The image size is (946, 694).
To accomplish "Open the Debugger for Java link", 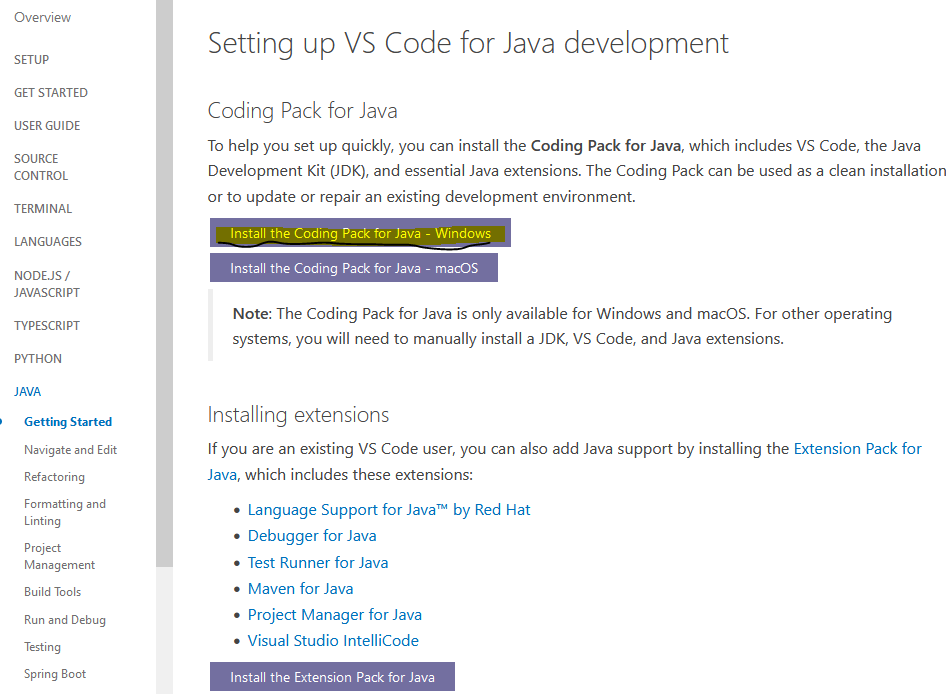I will point(312,536).
